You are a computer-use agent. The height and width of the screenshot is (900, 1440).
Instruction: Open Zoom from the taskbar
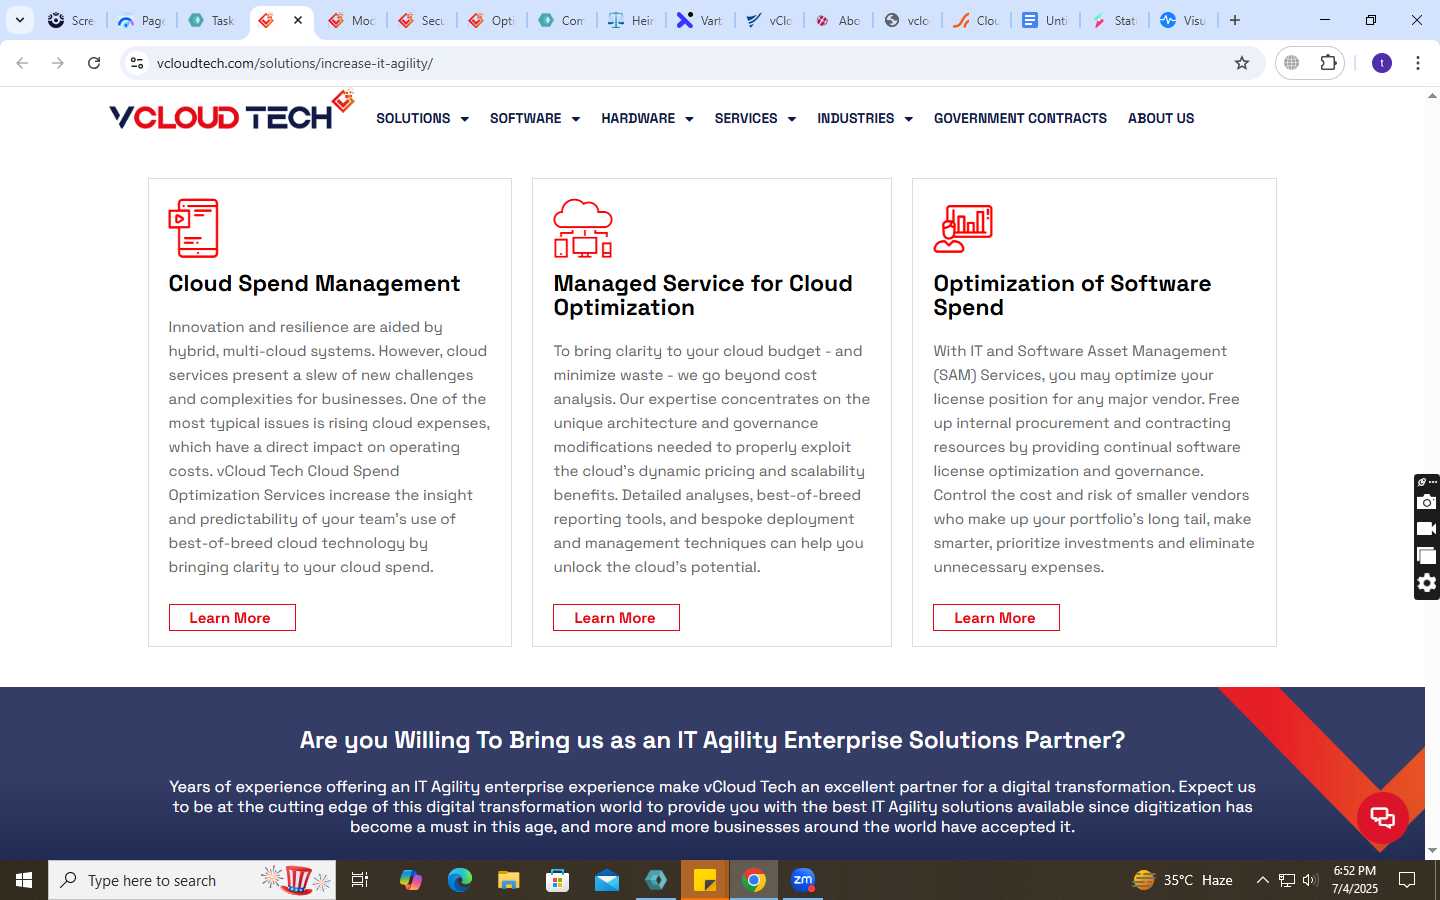pos(803,880)
